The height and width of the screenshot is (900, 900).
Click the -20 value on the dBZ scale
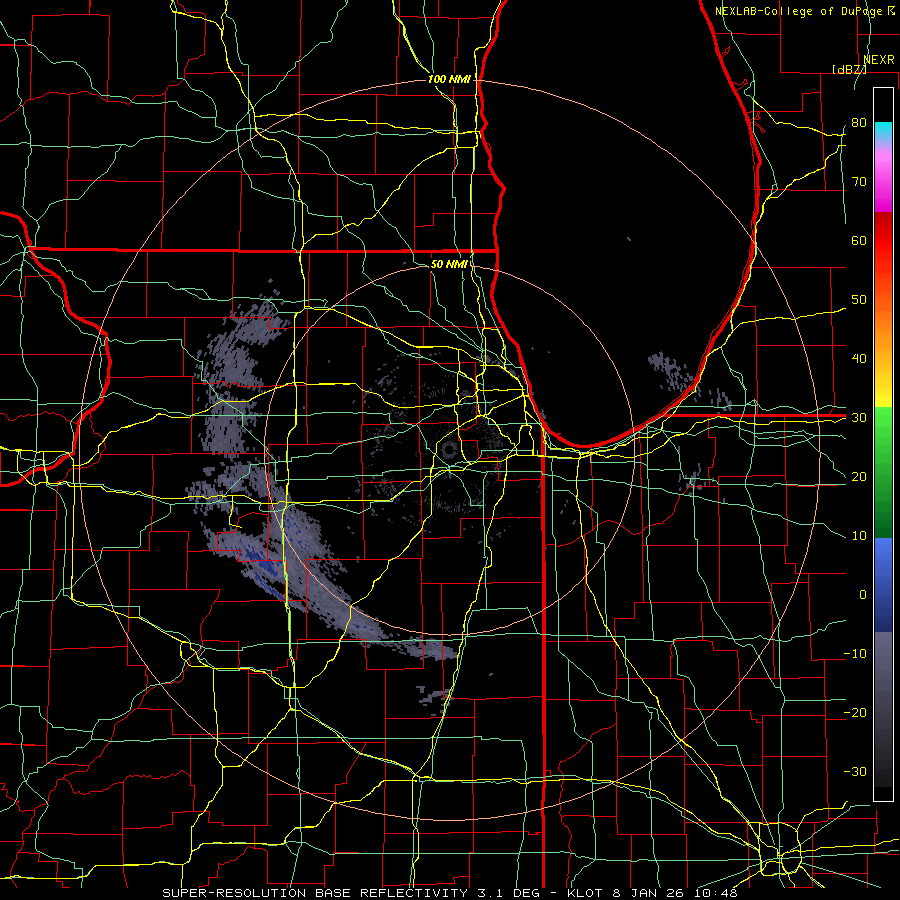pos(855,712)
